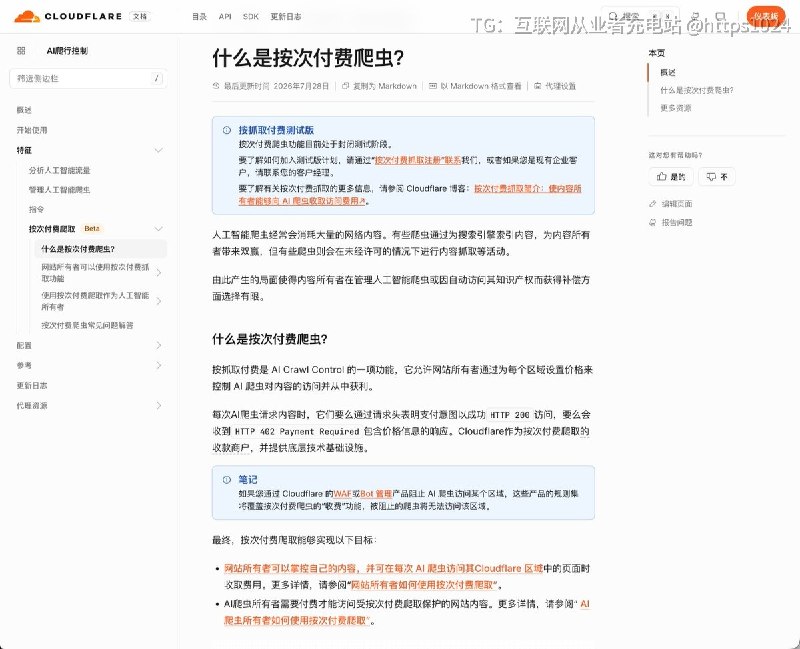Click the icon next to 报告问题
The width and height of the screenshot is (800, 649).
click(x=653, y=222)
